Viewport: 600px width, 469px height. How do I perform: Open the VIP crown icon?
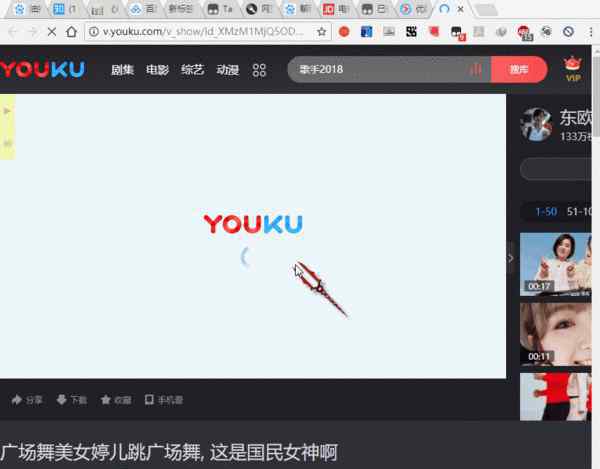point(573,68)
